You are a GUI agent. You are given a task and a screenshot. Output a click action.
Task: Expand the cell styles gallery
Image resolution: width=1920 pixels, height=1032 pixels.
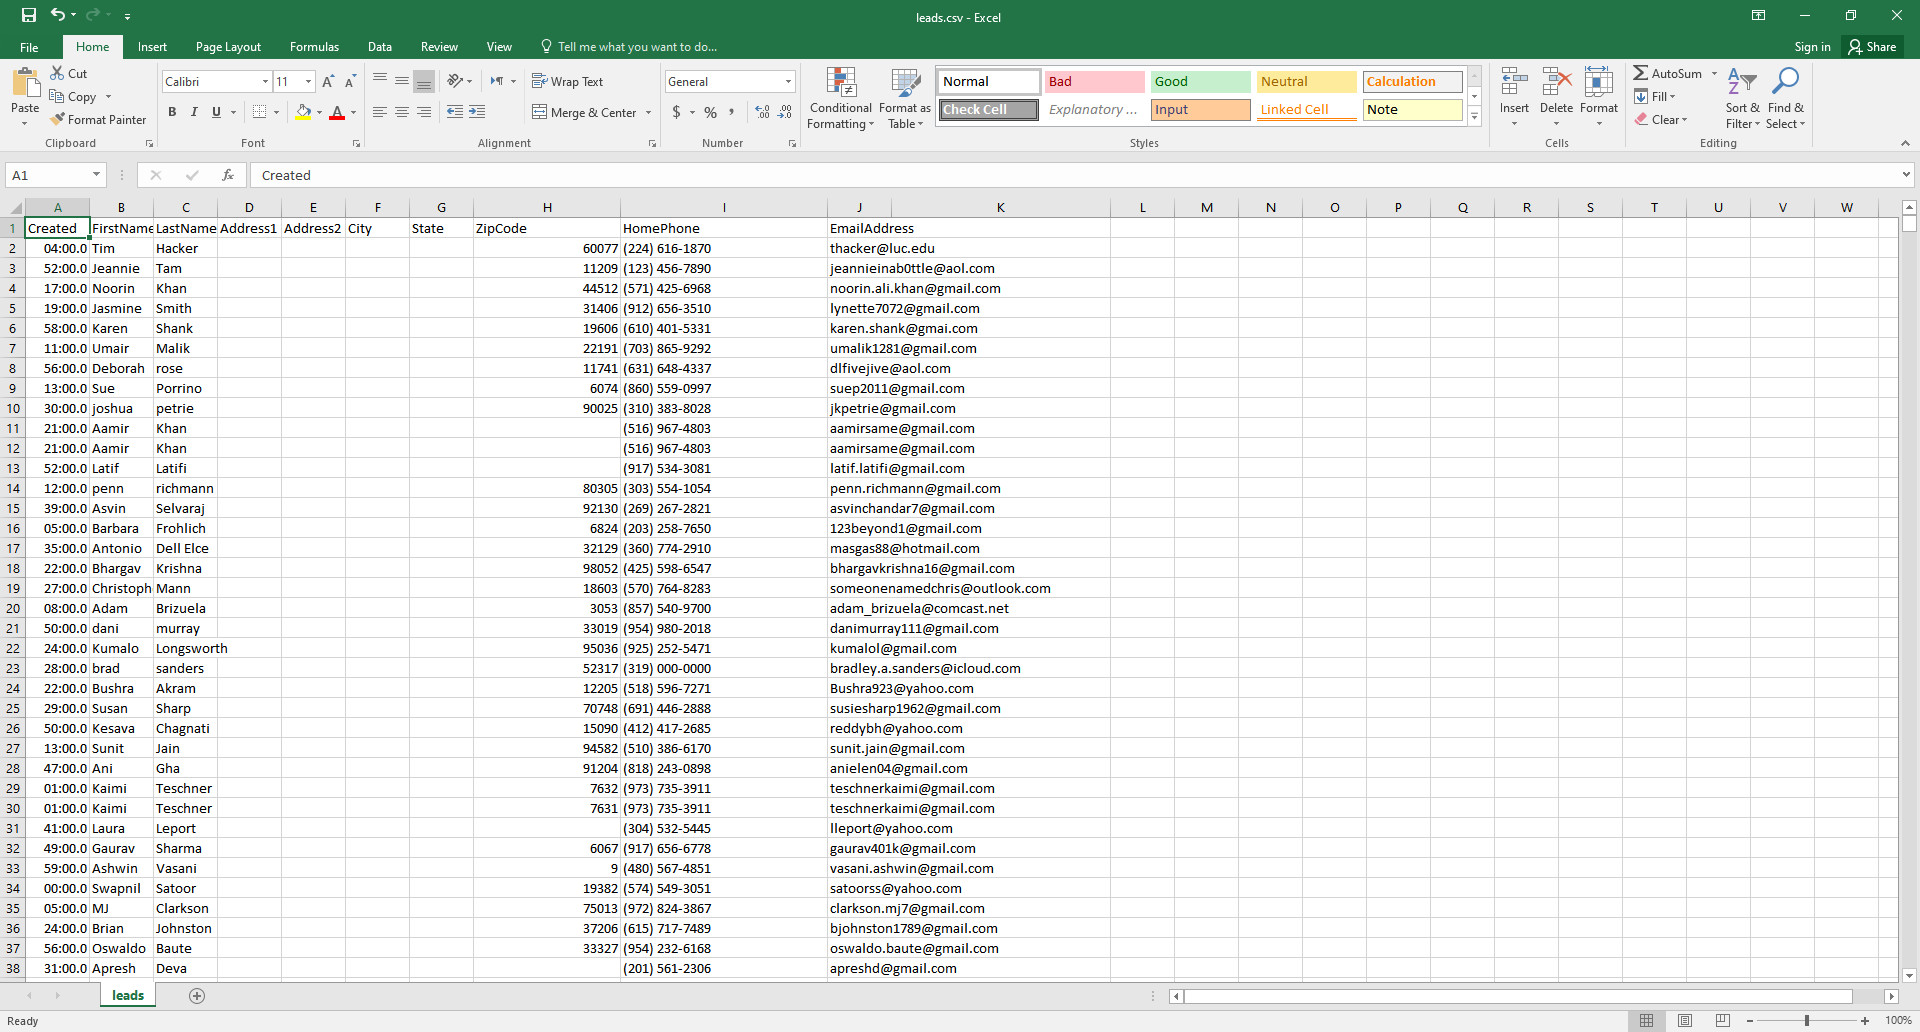tap(1474, 117)
